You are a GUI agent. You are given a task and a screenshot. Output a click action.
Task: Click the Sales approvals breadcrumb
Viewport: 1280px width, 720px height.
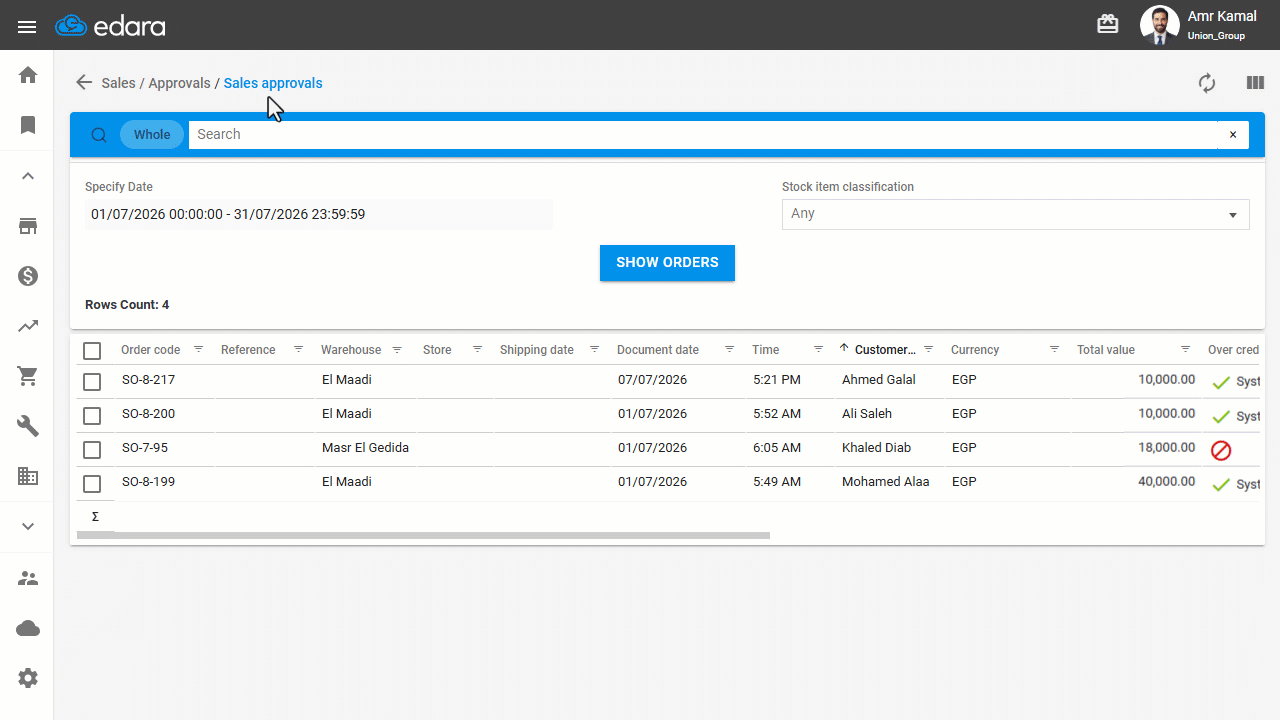273,83
